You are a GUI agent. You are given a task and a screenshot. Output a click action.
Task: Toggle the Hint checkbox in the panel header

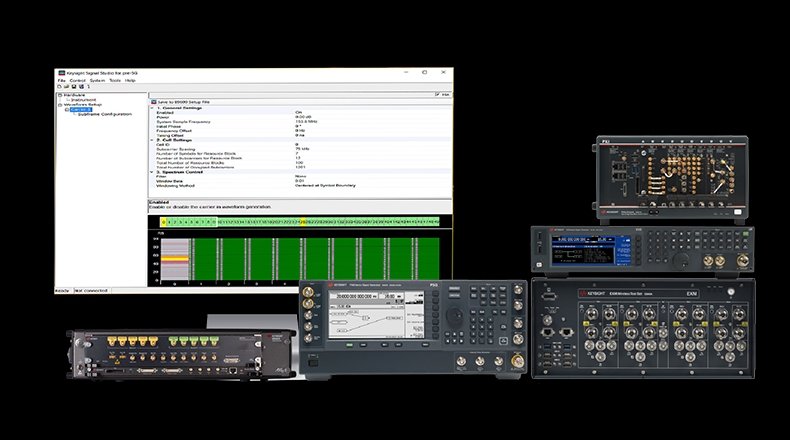click(x=435, y=95)
